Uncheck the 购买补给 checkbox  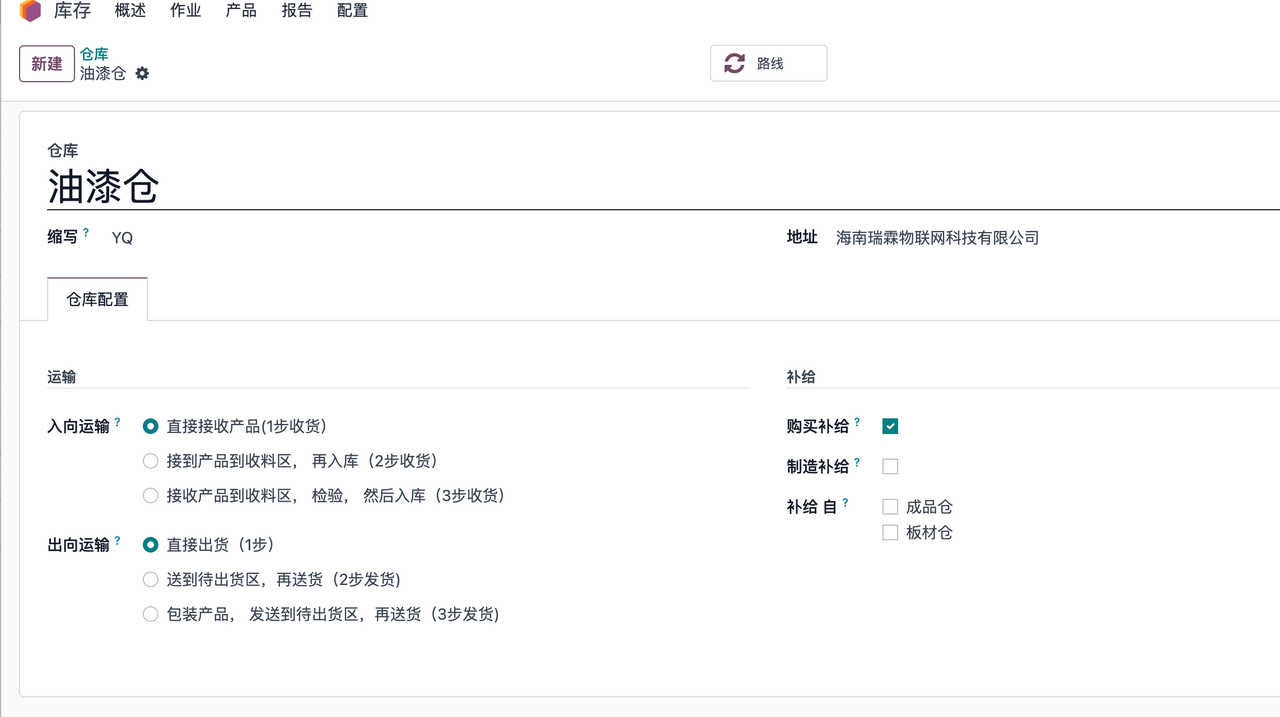tap(890, 426)
